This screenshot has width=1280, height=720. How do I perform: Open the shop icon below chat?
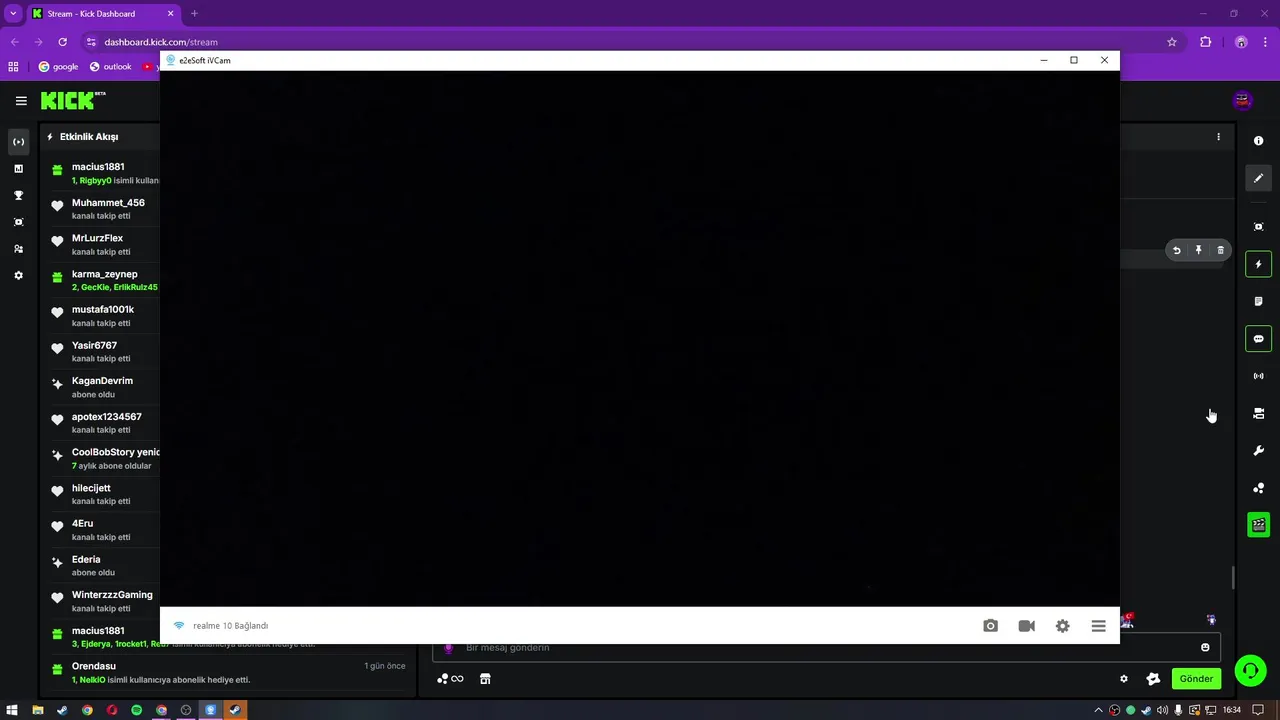485,679
